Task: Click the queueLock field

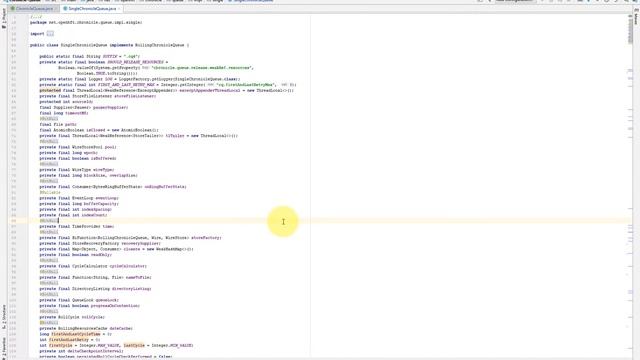Action: click(x=107, y=300)
